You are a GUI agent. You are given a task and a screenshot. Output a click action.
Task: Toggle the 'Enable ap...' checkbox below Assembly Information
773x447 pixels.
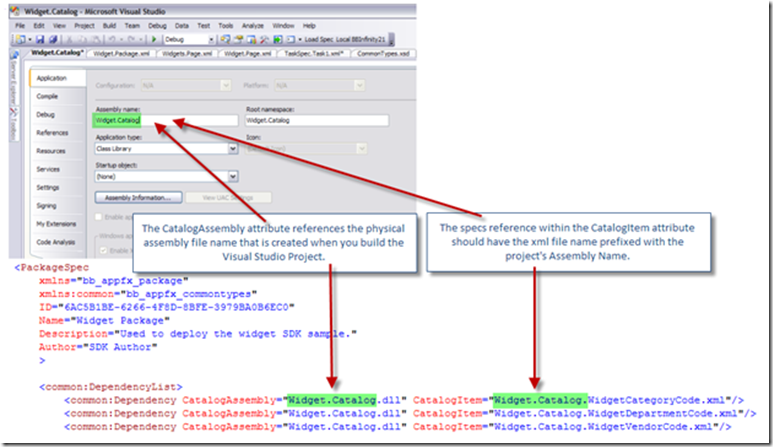click(x=99, y=217)
